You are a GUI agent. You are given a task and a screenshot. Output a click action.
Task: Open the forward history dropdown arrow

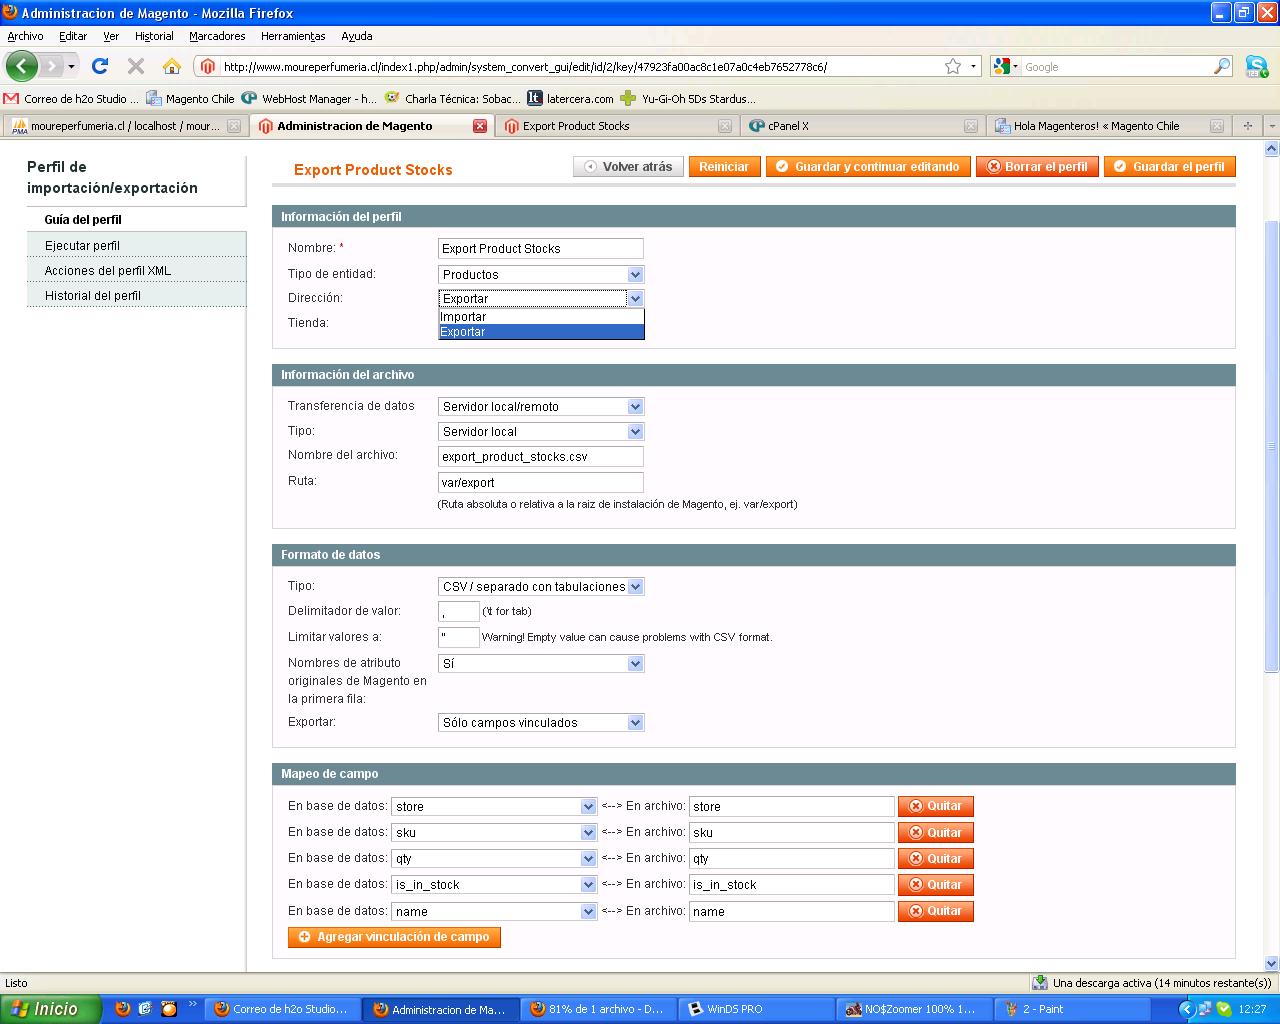point(71,66)
